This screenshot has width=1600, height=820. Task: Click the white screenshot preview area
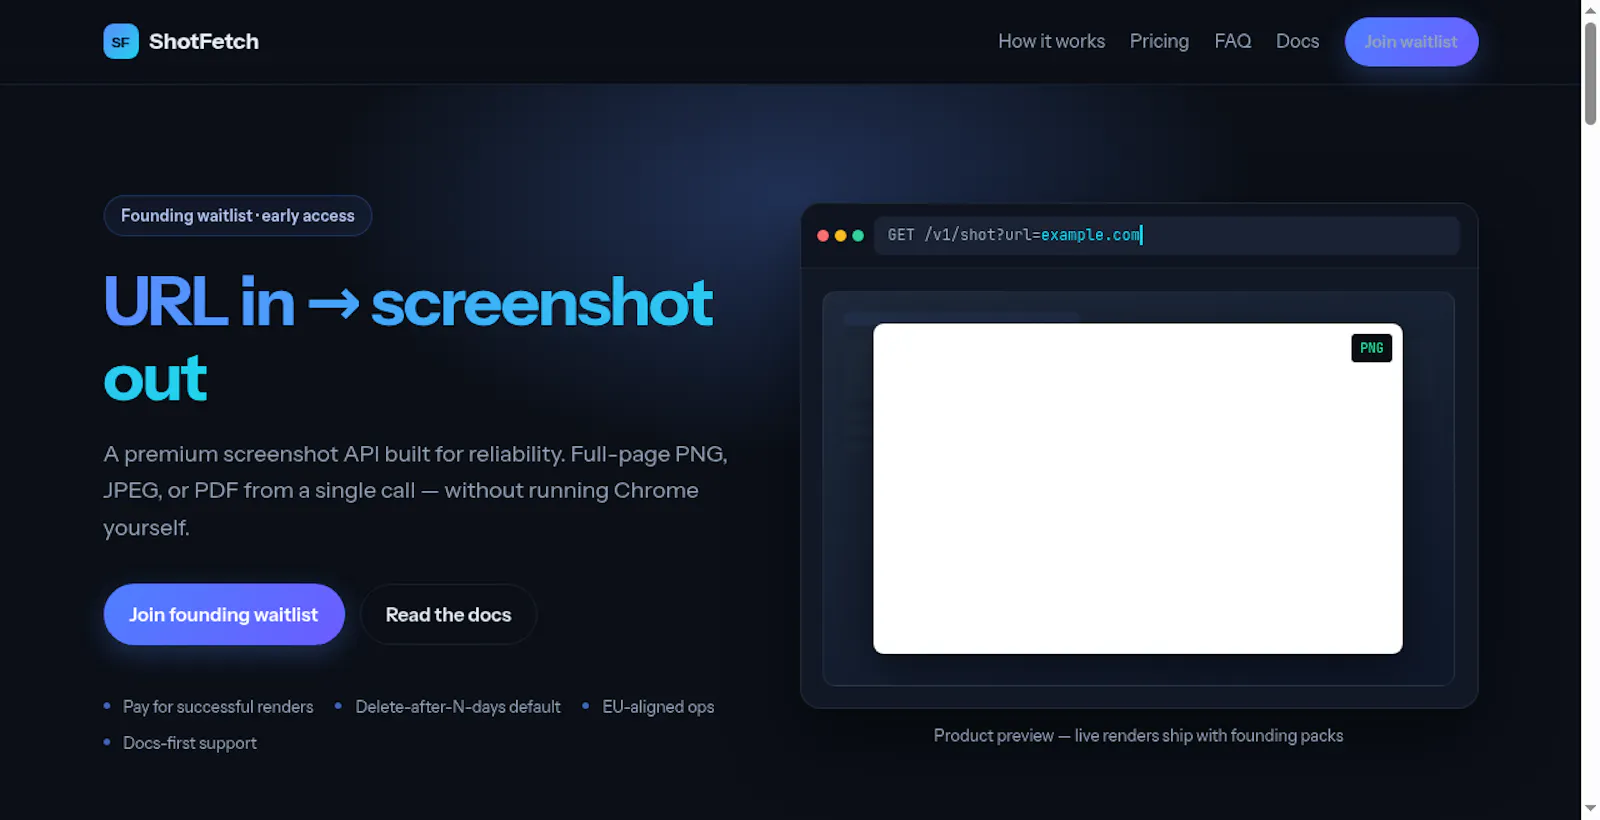[1138, 489]
